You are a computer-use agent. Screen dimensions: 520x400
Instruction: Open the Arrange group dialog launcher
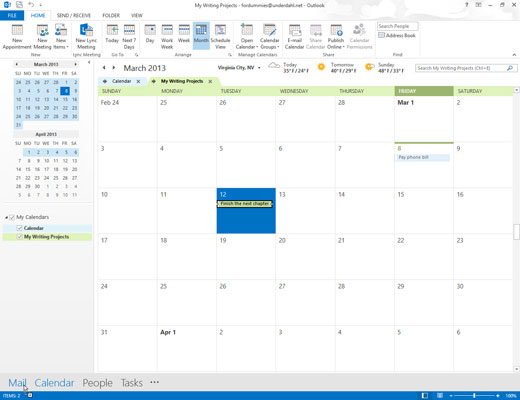[x=230, y=55]
